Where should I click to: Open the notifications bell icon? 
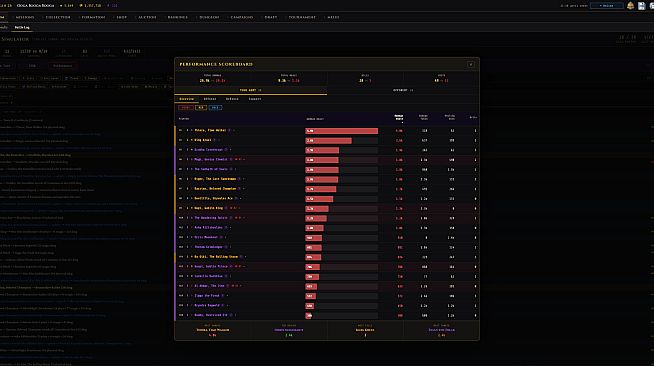[630, 5]
